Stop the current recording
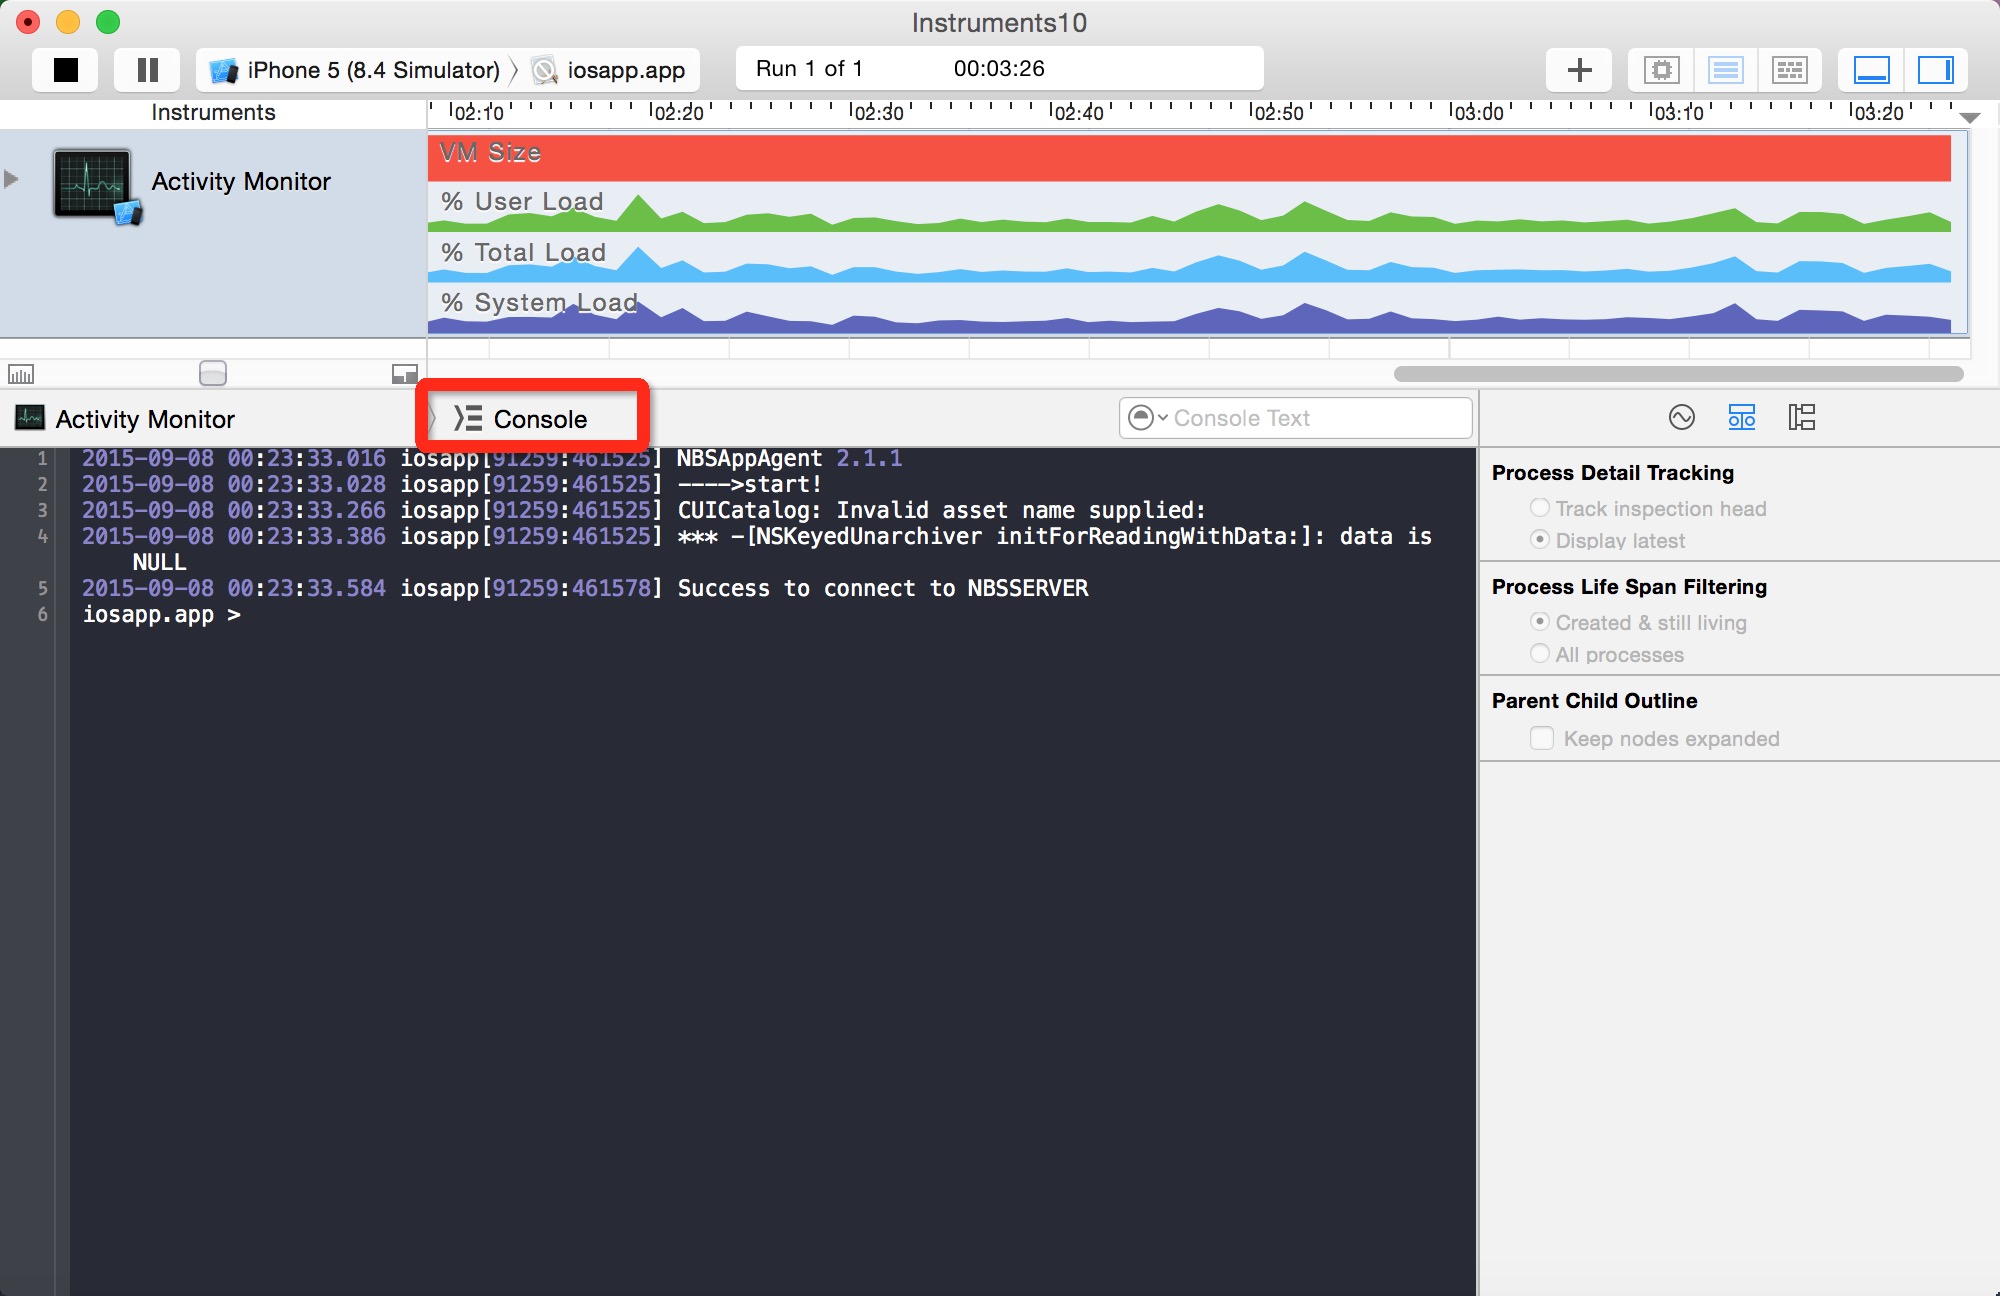2000x1296 pixels. (66, 70)
